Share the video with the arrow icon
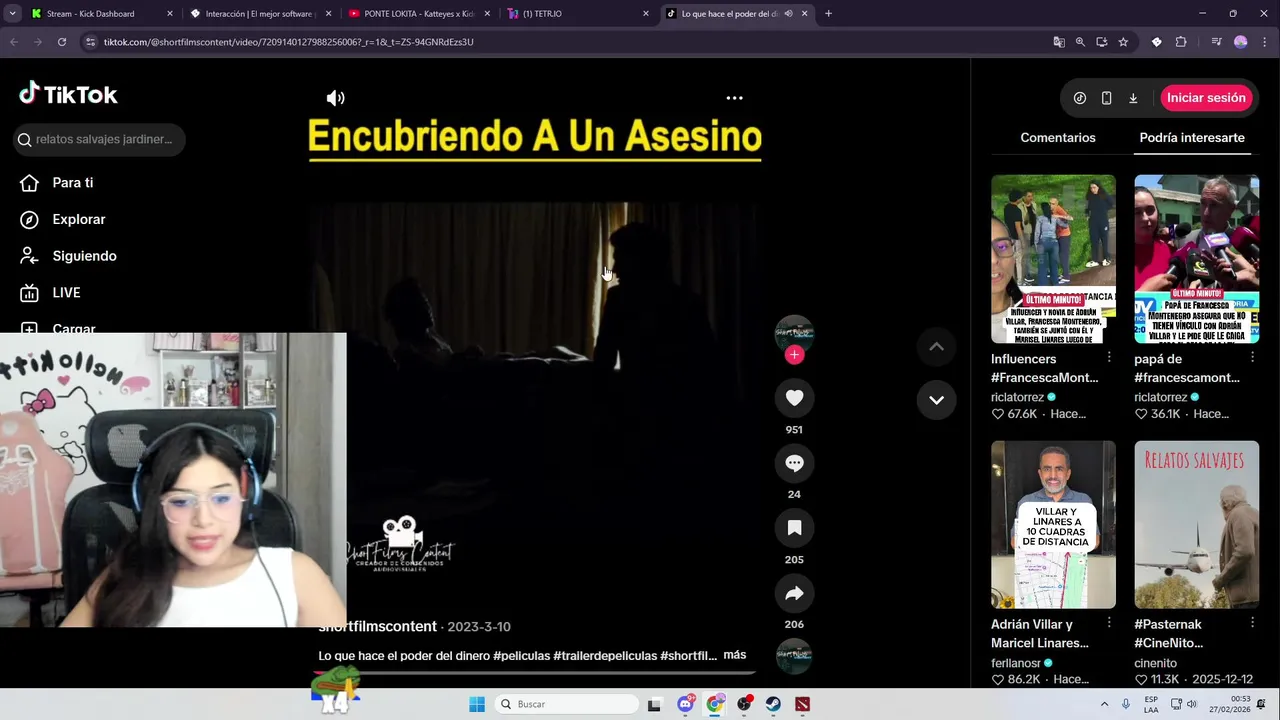1280x720 pixels. tap(794, 593)
